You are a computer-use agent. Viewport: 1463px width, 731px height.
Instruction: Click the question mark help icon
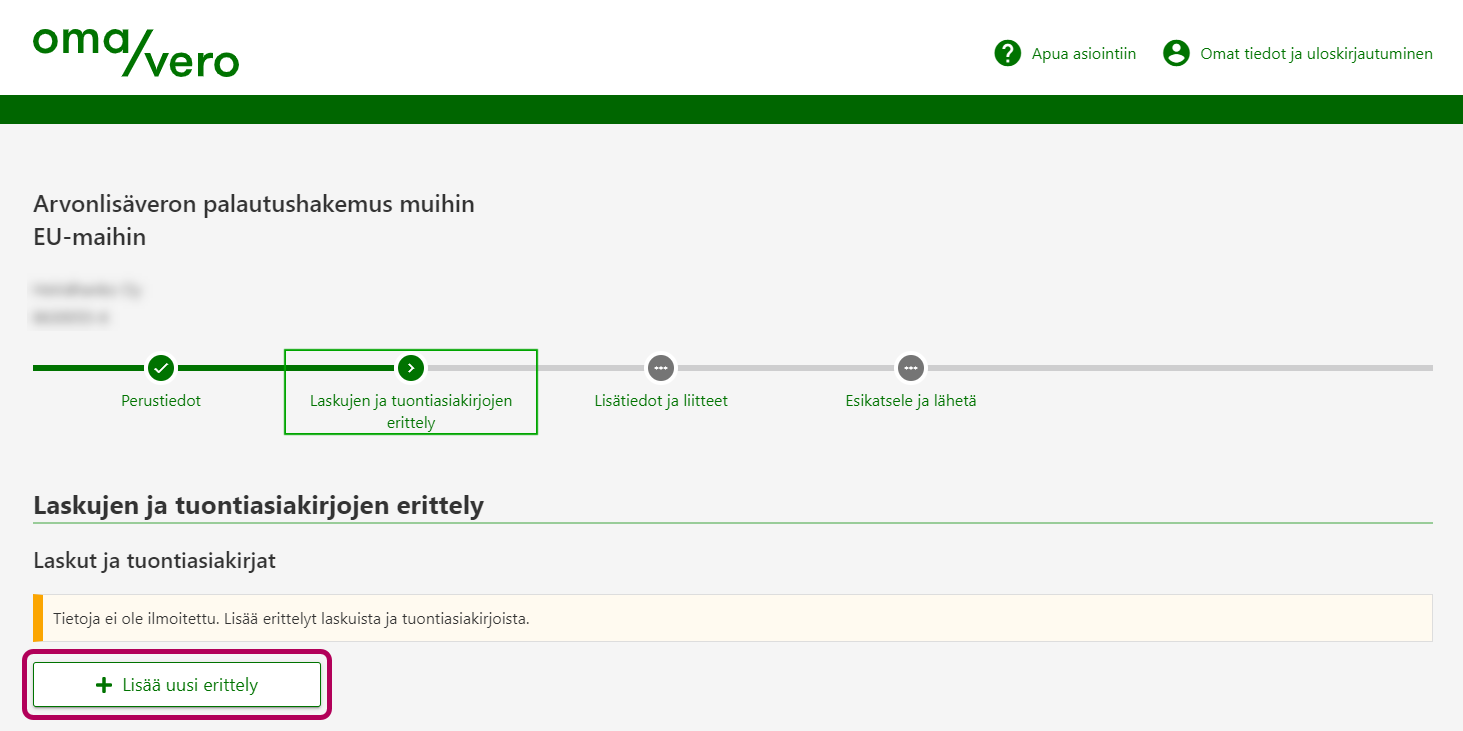pyautogui.click(x=1007, y=53)
